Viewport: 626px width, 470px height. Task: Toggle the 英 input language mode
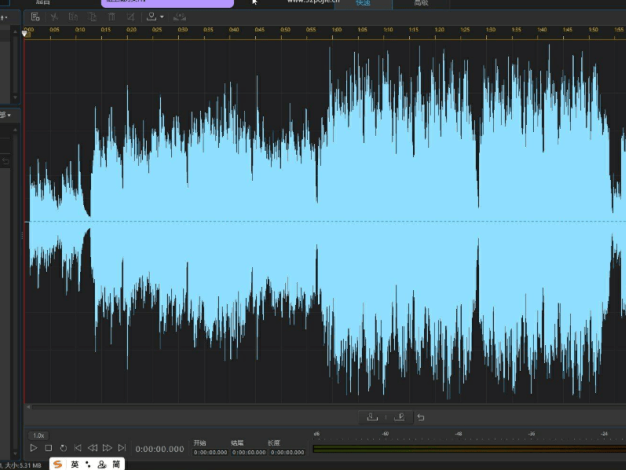point(74,464)
